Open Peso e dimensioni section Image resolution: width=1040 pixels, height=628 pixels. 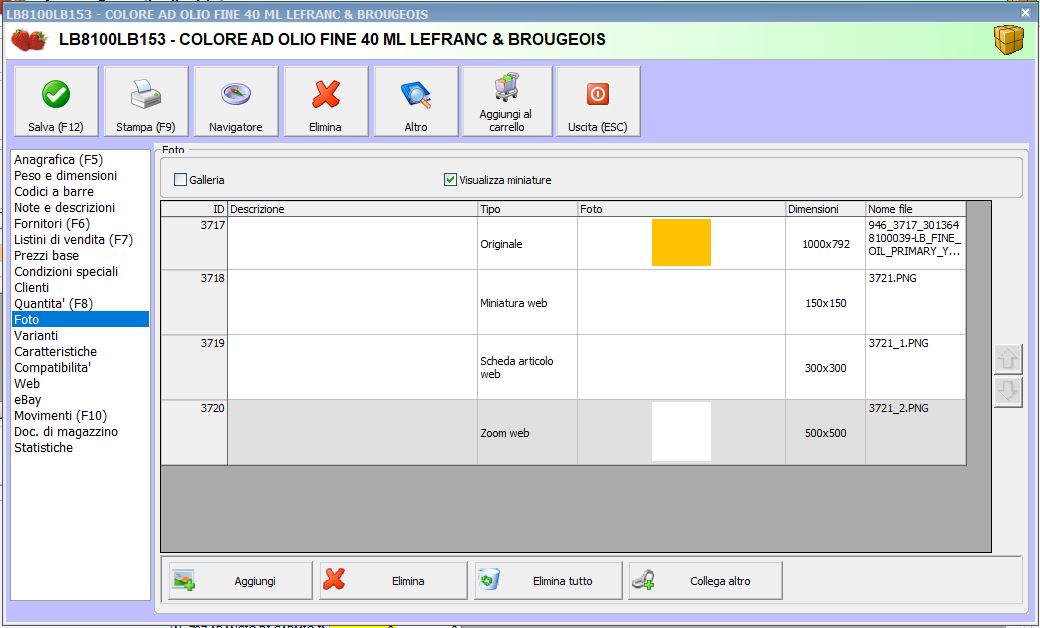66,176
